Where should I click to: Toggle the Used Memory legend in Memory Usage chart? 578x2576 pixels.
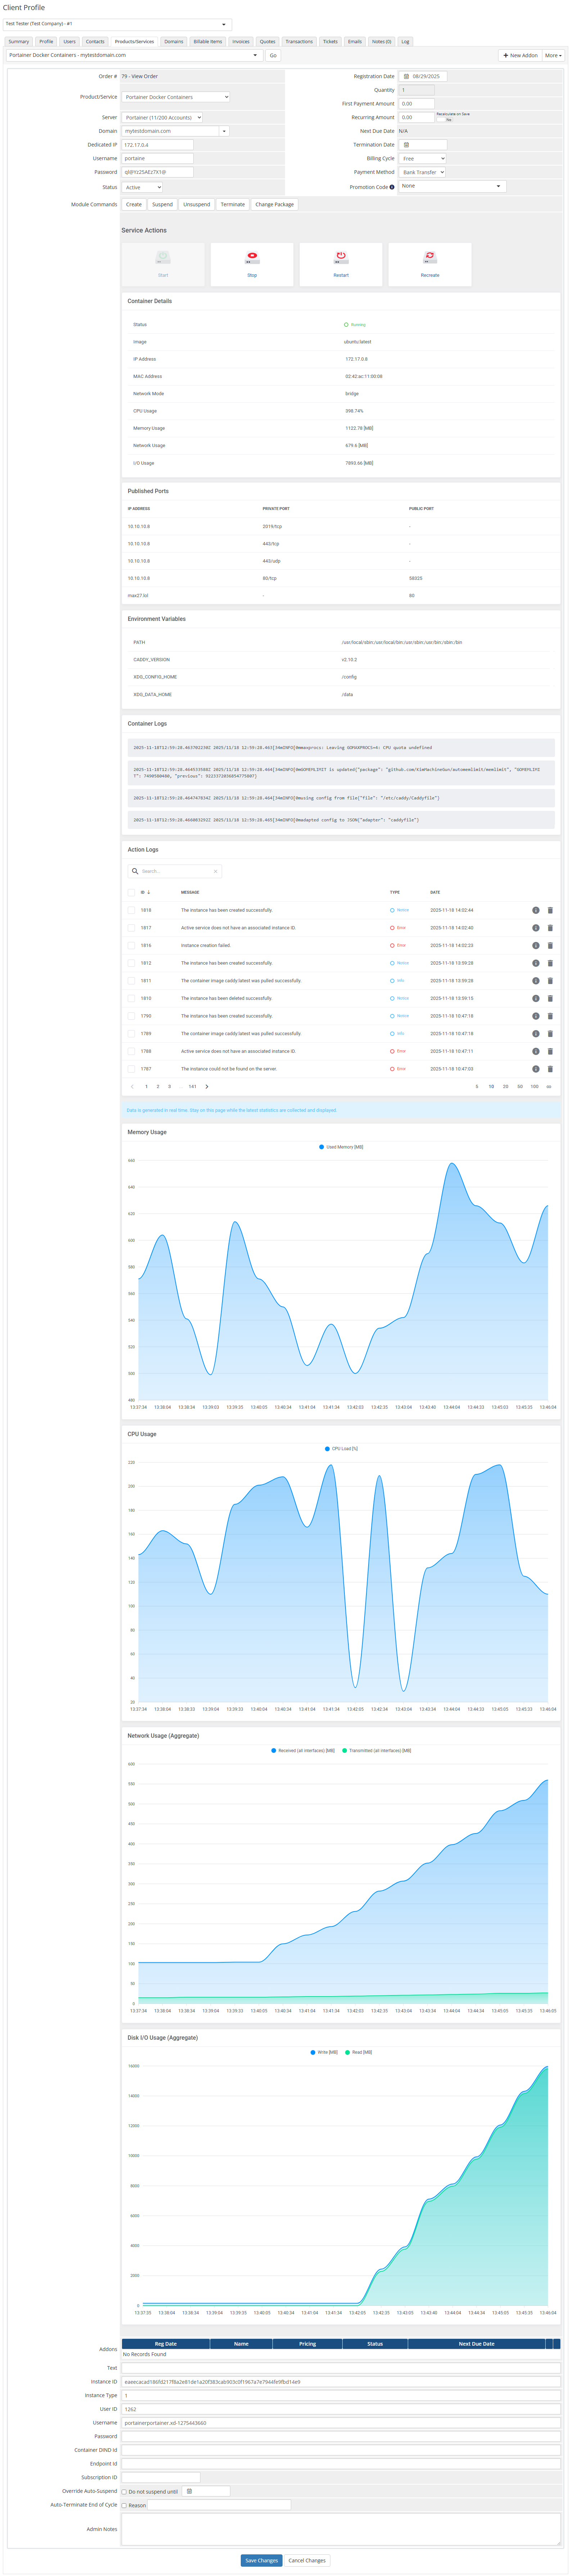342,1147
